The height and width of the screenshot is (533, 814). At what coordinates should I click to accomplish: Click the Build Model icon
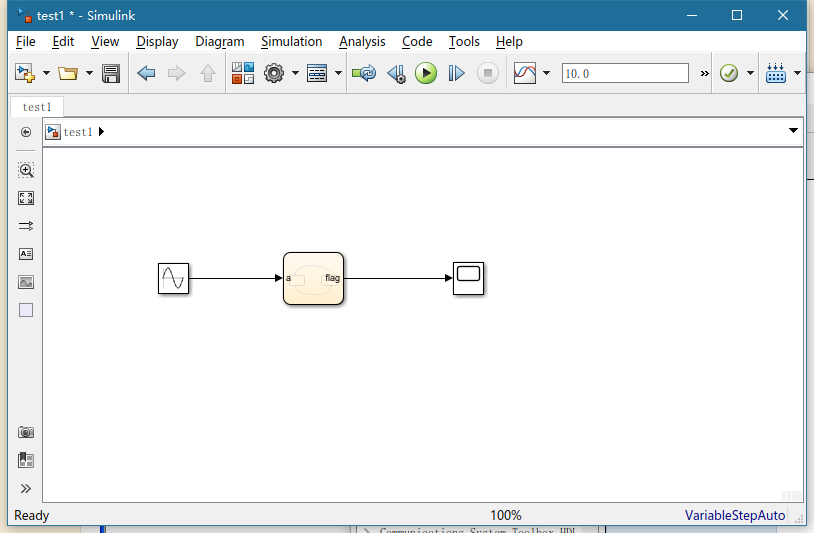tap(776, 73)
